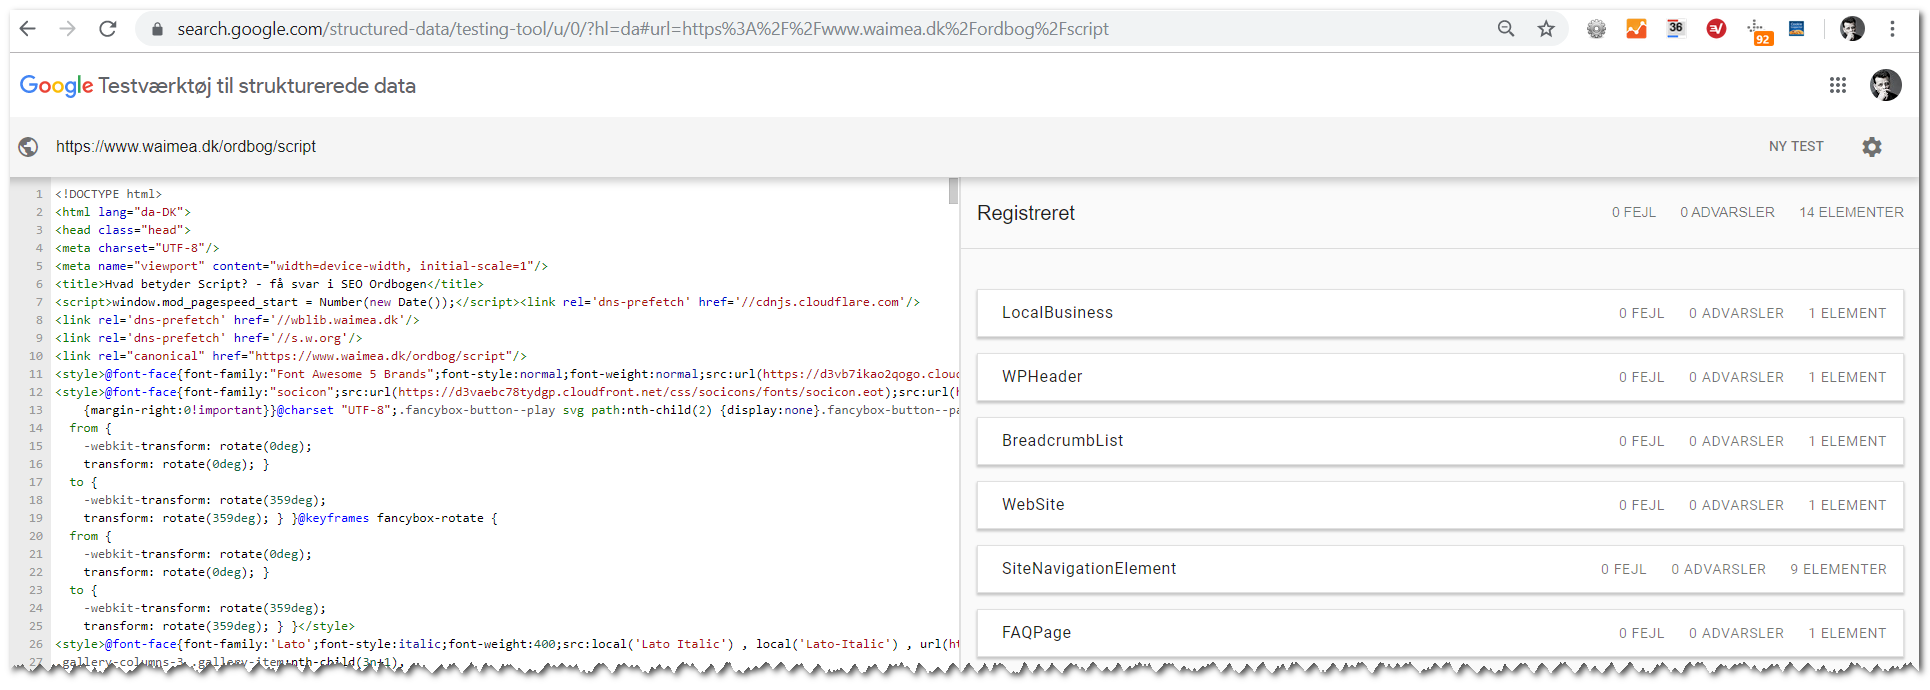This screenshot has width=1930, height=690.
Task: Open the FAQPage result row
Action: point(1439,633)
